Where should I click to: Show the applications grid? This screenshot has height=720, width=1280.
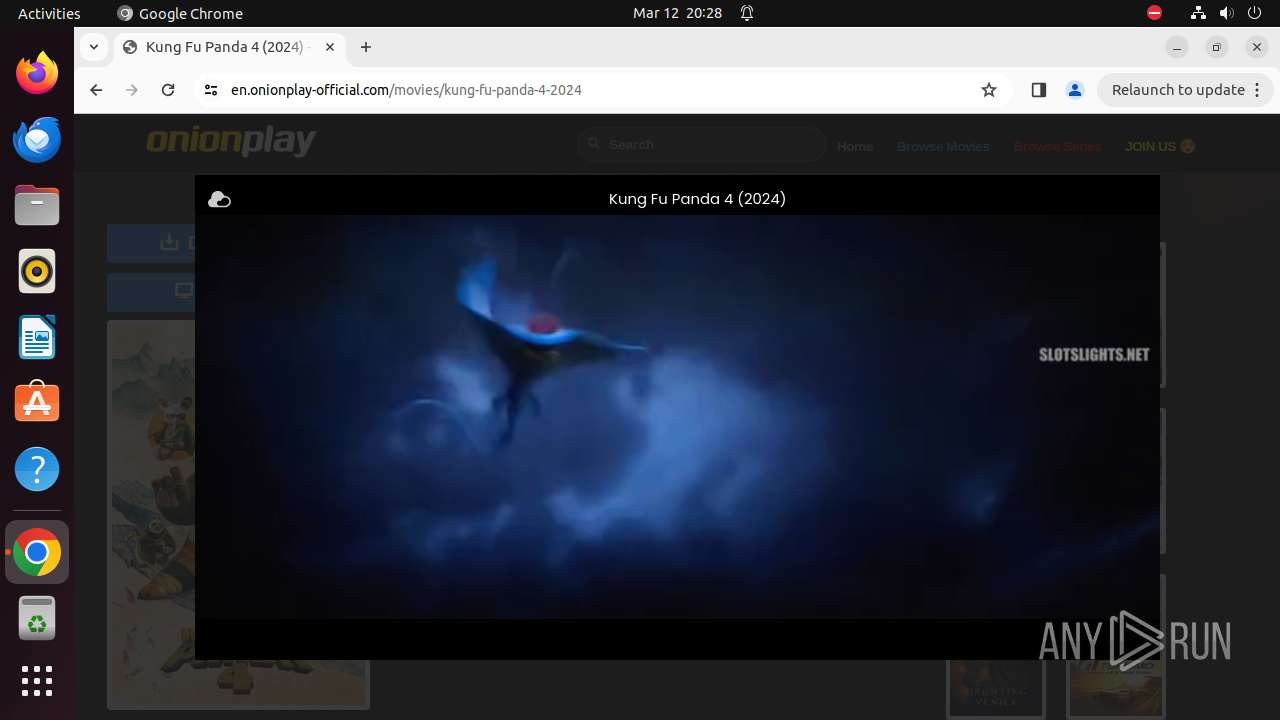tap(37, 681)
